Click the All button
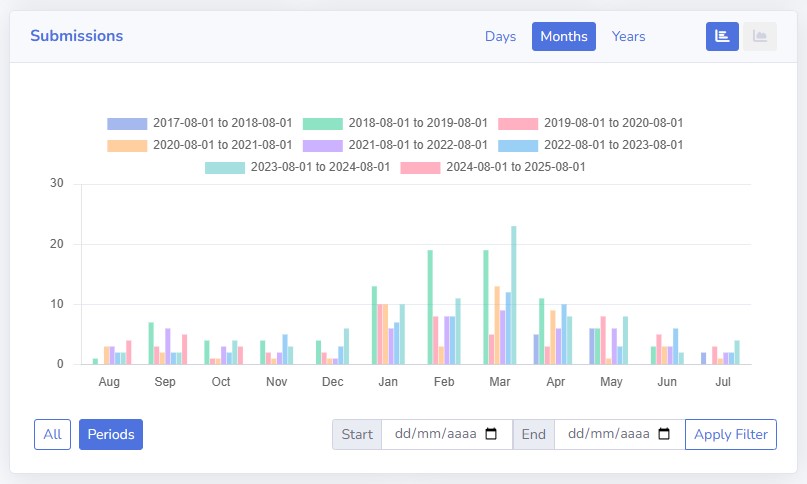The height and width of the screenshot is (484, 807). [52, 435]
